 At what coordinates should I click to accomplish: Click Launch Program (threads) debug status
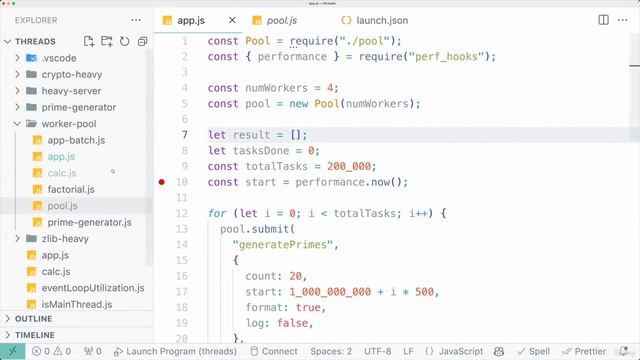pos(176,351)
